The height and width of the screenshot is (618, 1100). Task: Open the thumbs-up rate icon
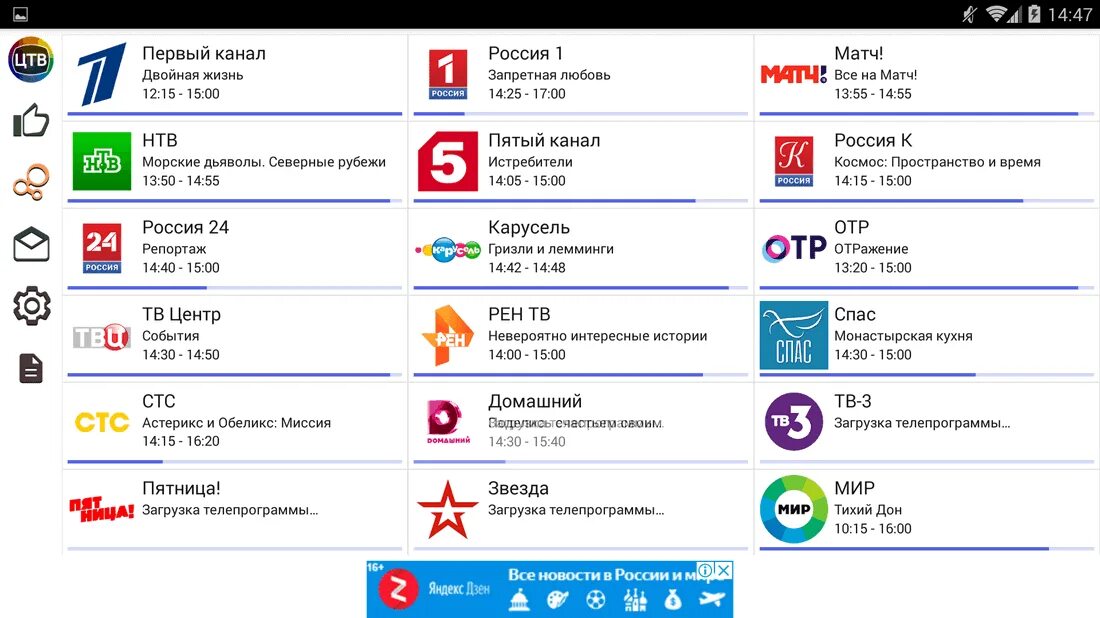pyautogui.click(x=31, y=121)
